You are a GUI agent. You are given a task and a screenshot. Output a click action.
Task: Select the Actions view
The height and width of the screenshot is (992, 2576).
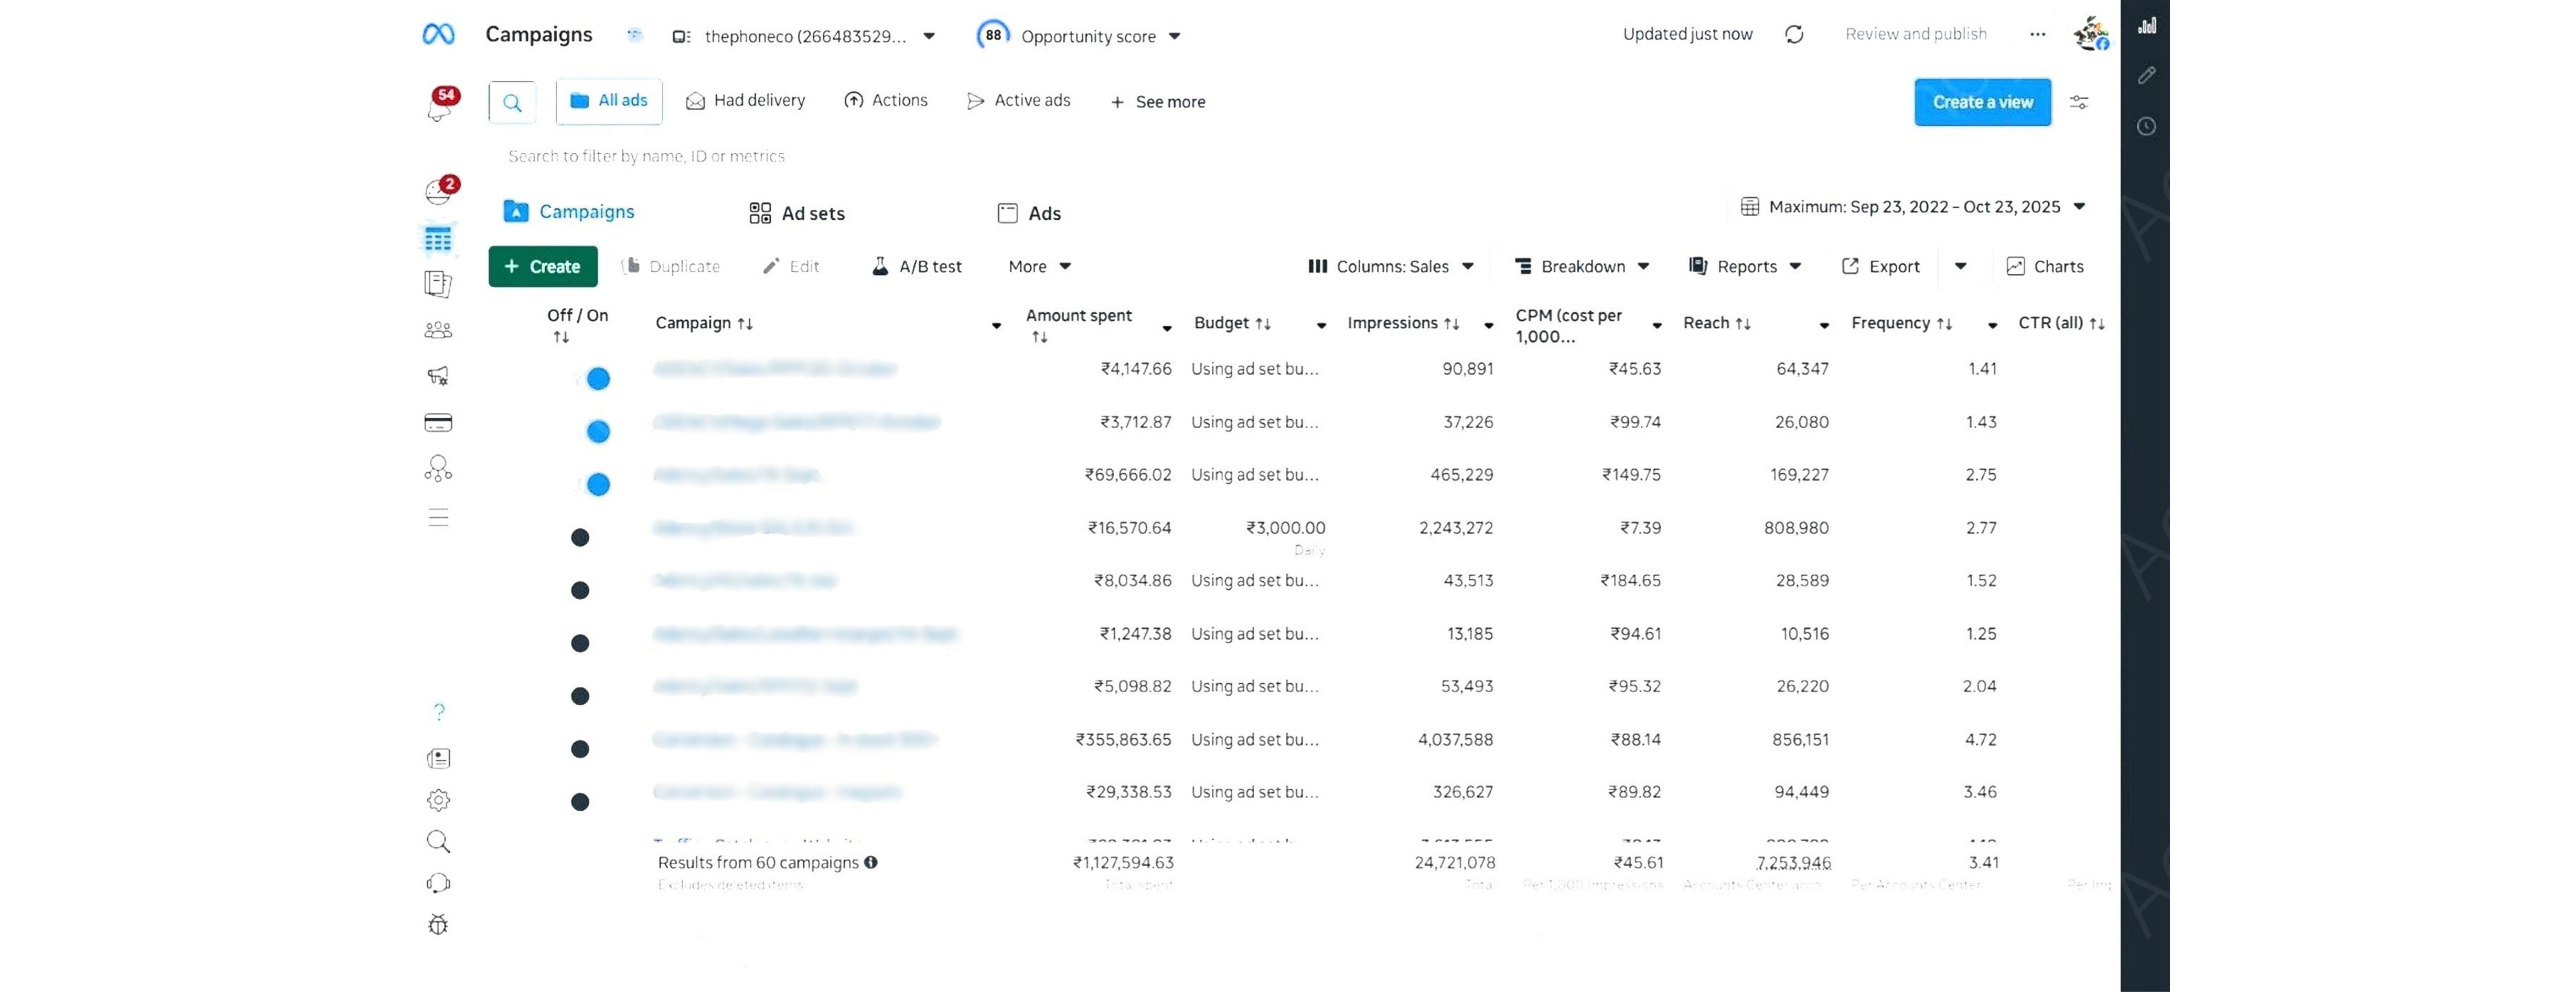point(886,101)
